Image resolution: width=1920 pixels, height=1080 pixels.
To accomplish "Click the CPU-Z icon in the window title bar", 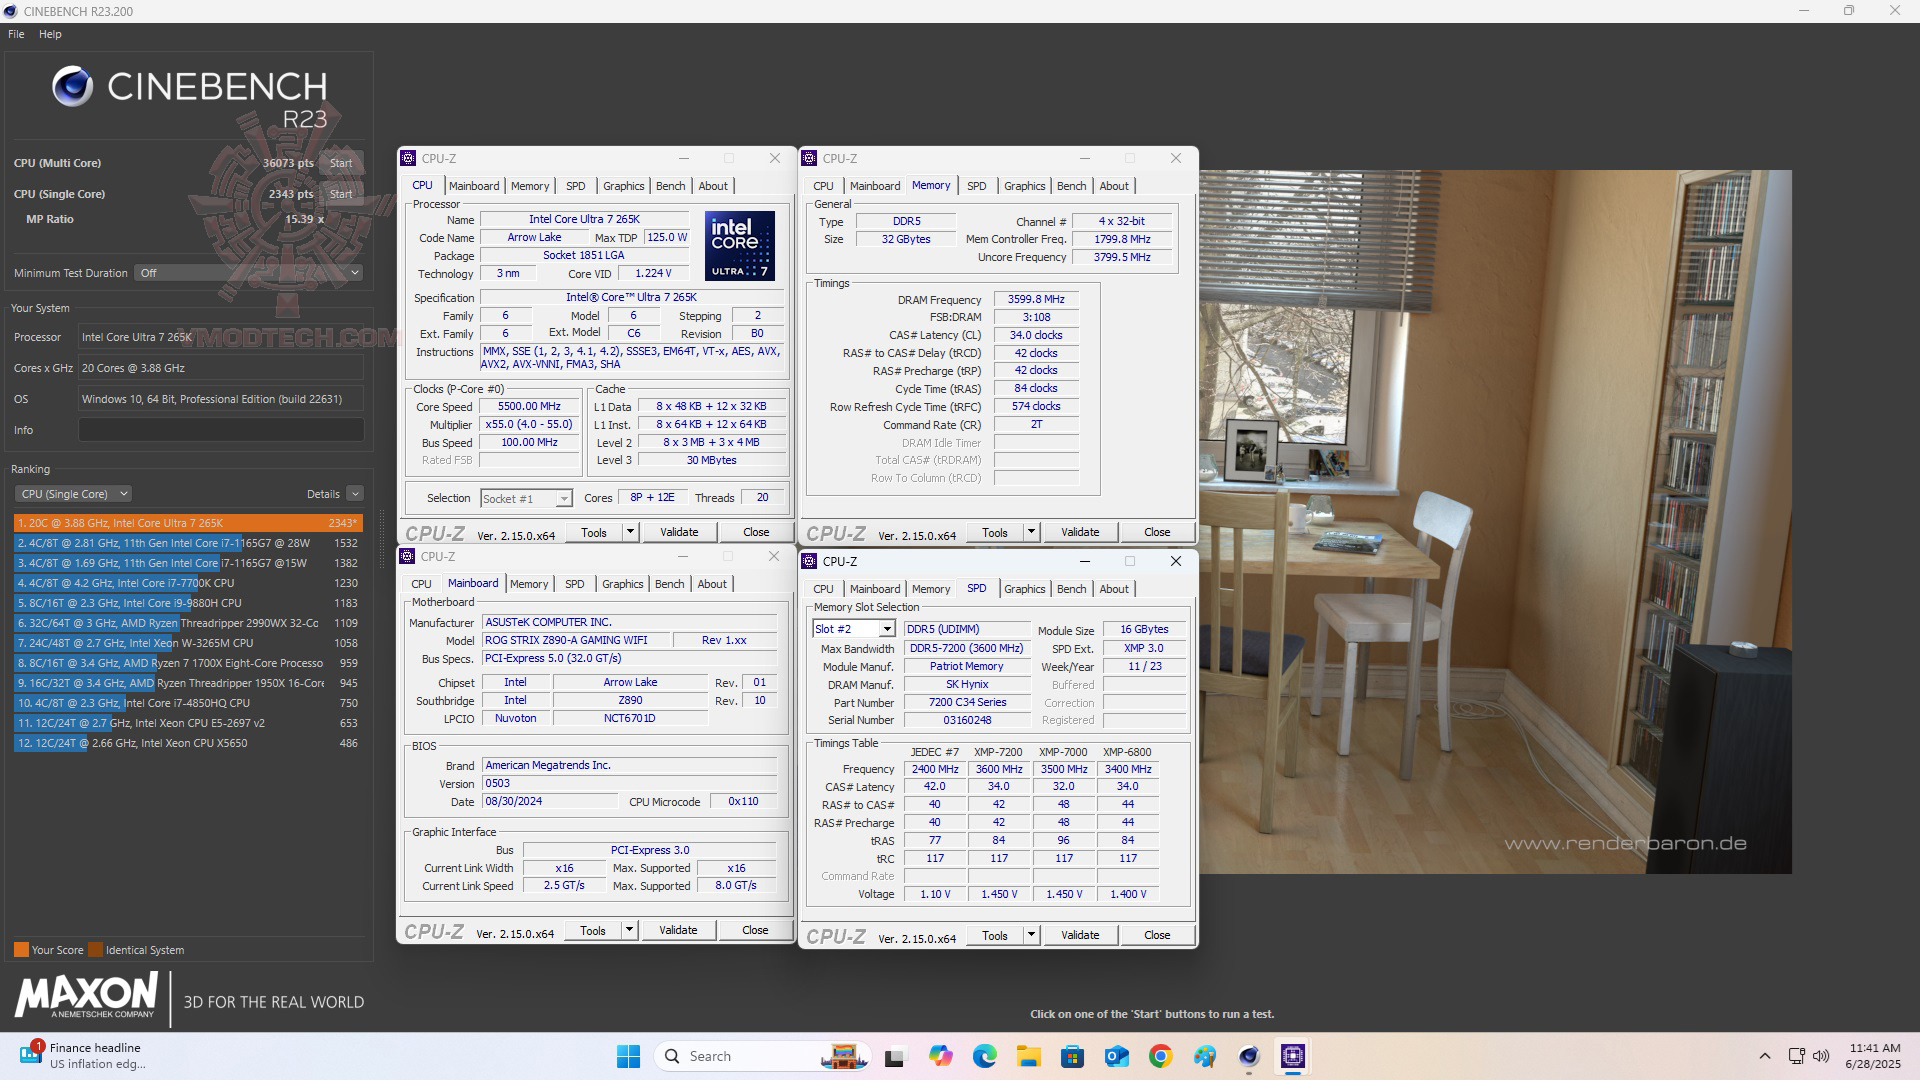I will [x=408, y=158].
